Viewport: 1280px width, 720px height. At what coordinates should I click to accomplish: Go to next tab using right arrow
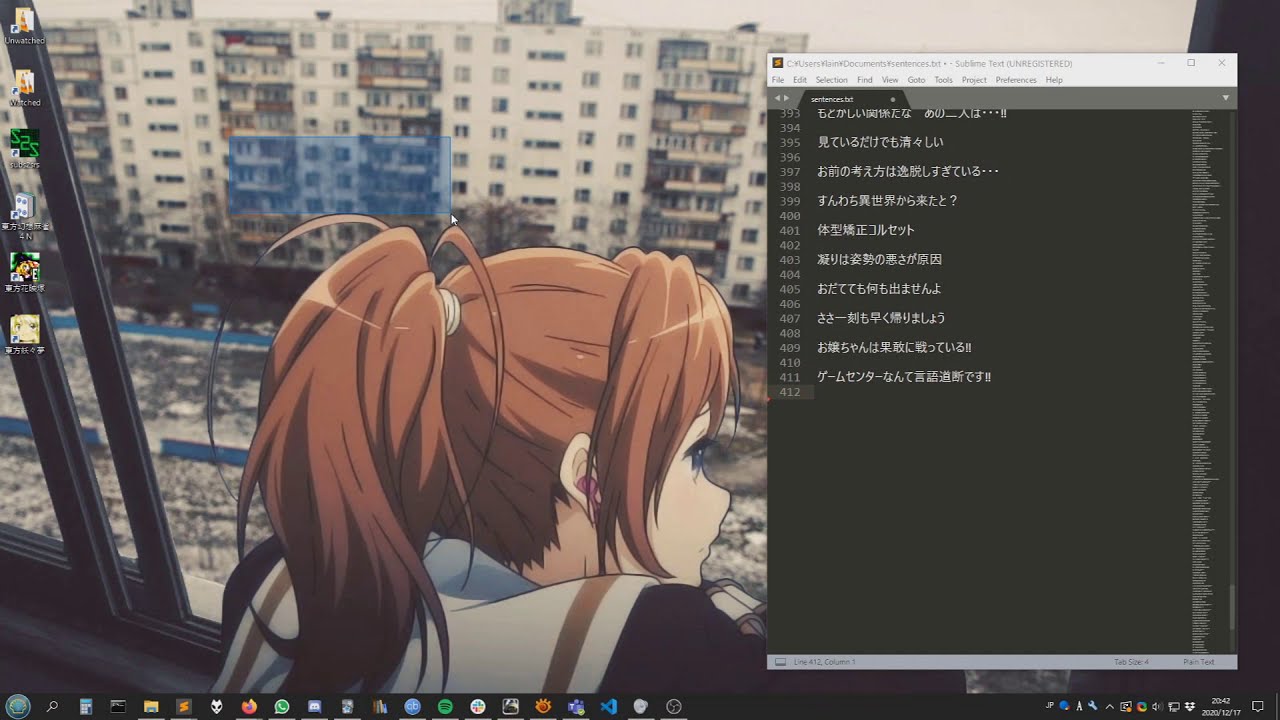pos(787,98)
